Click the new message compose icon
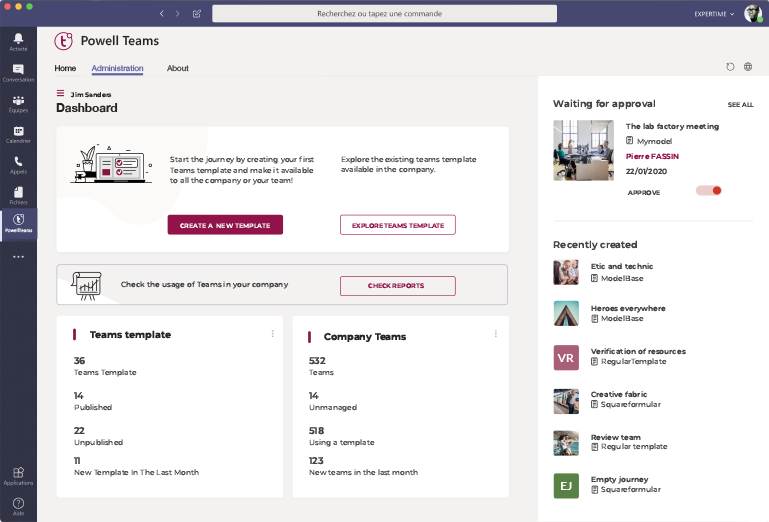The height and width of the screenshot is (522, 769). pos(197,14)
